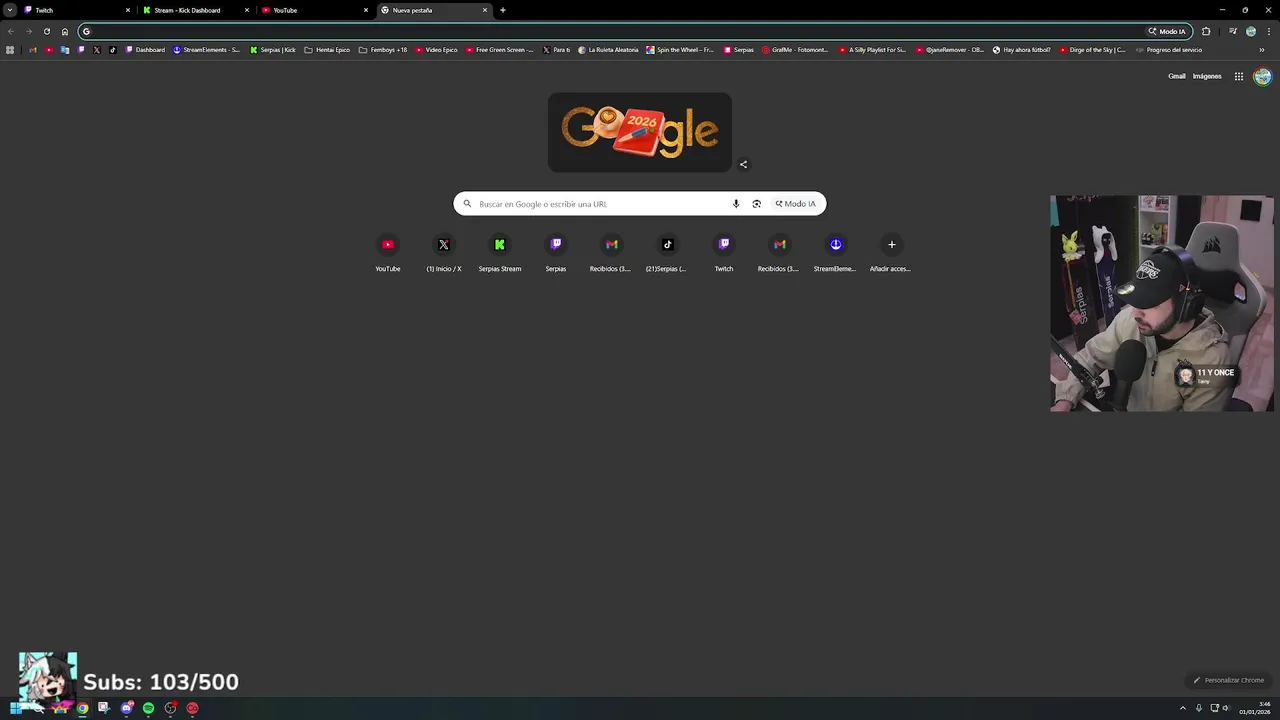The width and height of the screenshot is (1280, 720).
Task: Search by image with Lens icon
Action: click(756, 204)
